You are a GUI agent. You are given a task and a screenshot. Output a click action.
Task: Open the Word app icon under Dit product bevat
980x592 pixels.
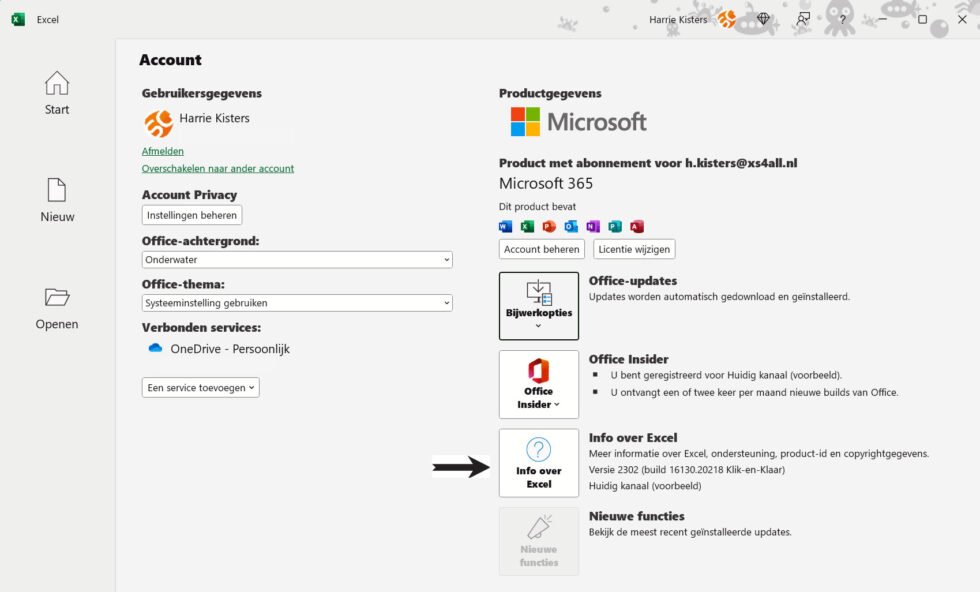tap(505, 226)
